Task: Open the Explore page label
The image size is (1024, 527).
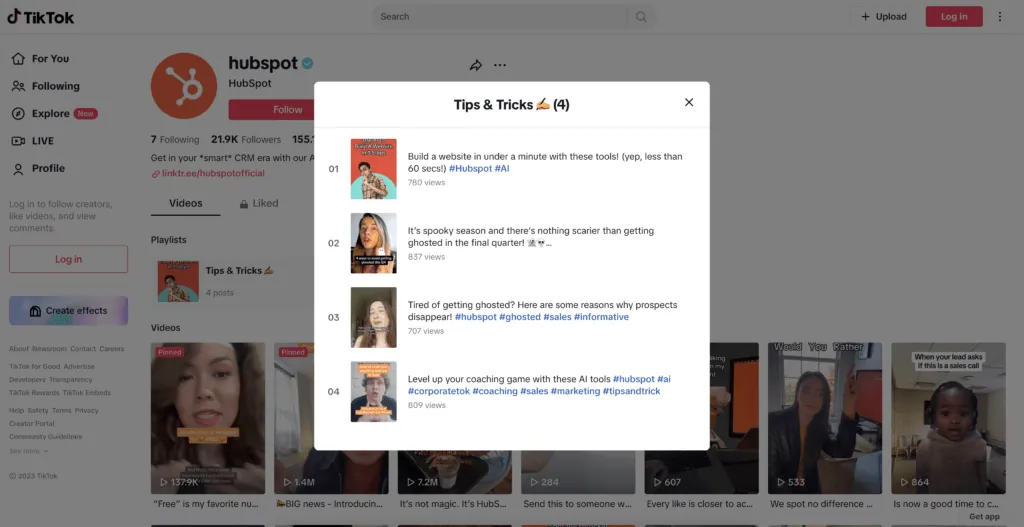Action: click(x=50, y=114)
